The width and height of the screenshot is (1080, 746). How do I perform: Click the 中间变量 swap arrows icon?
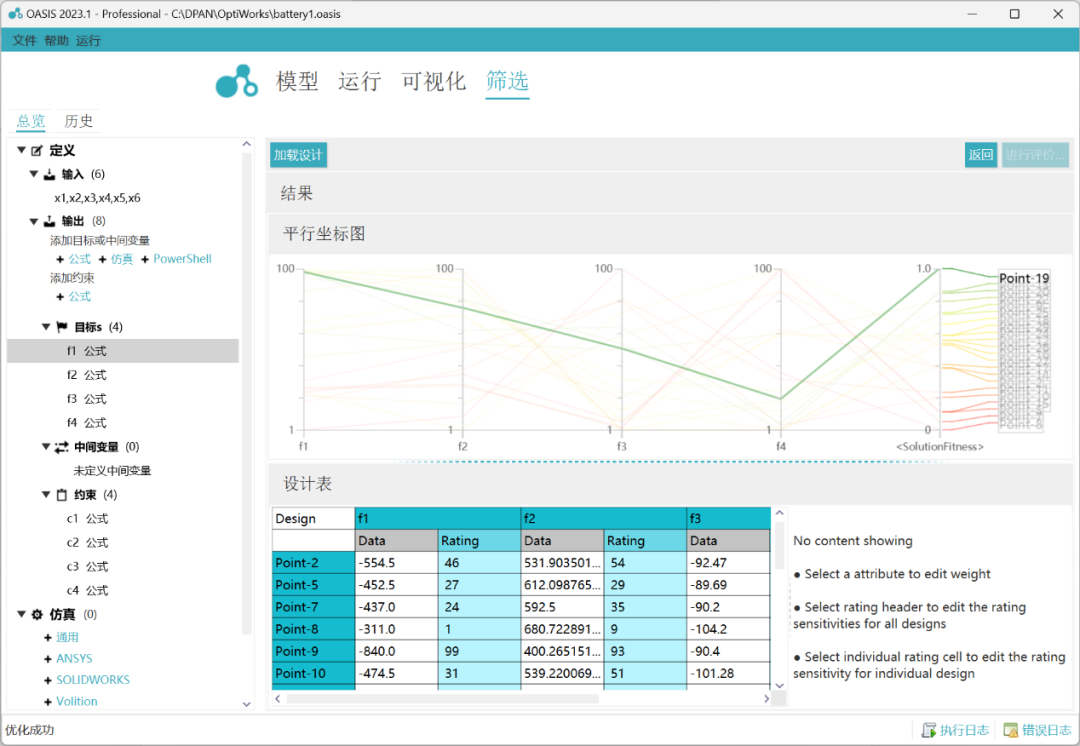pos(62,447)
